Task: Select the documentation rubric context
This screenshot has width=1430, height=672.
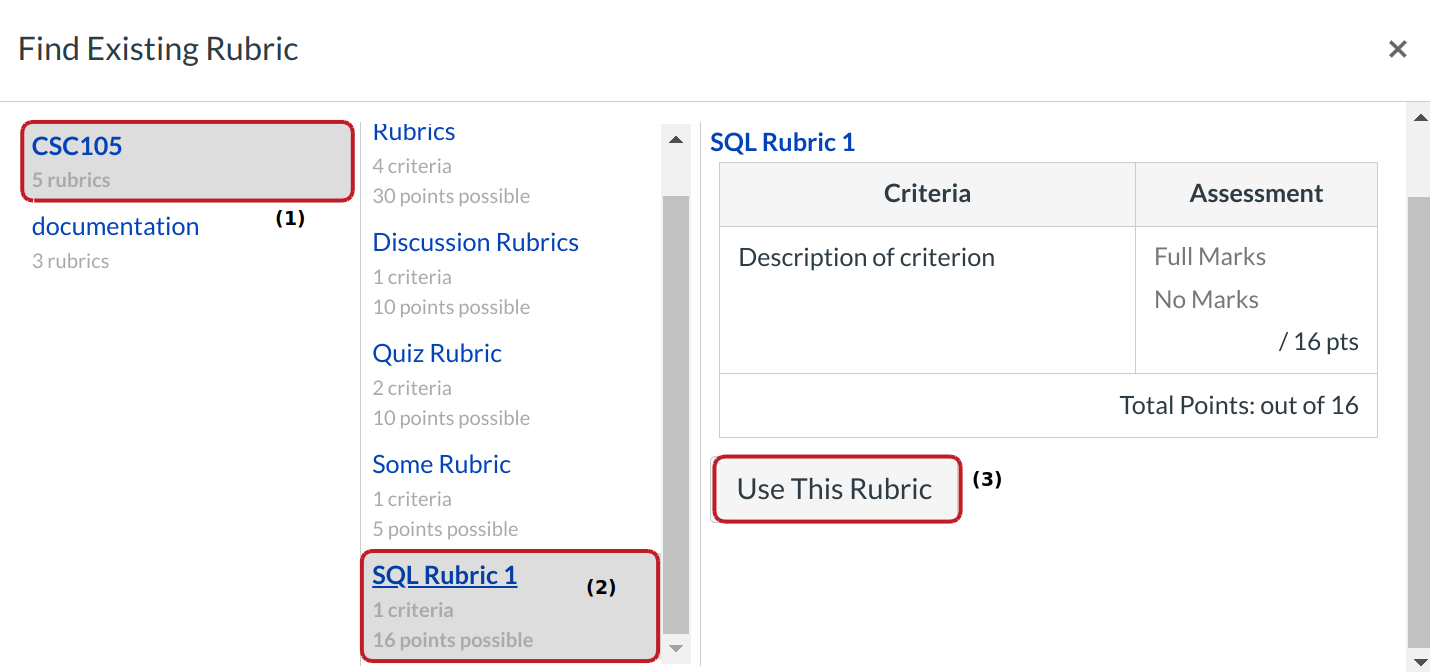Action: [115, 227]
